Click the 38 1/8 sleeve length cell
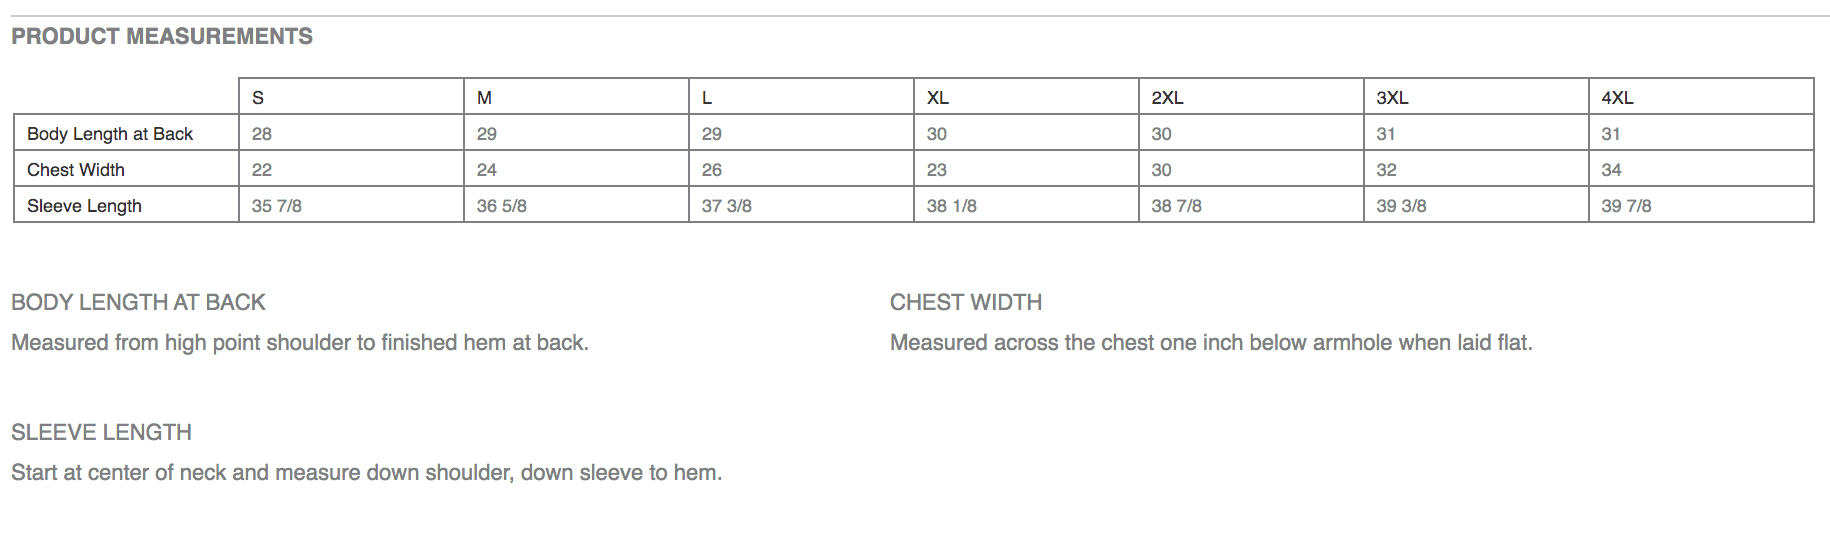Screen dimensions: 1830x542 (x=952, y=206)
